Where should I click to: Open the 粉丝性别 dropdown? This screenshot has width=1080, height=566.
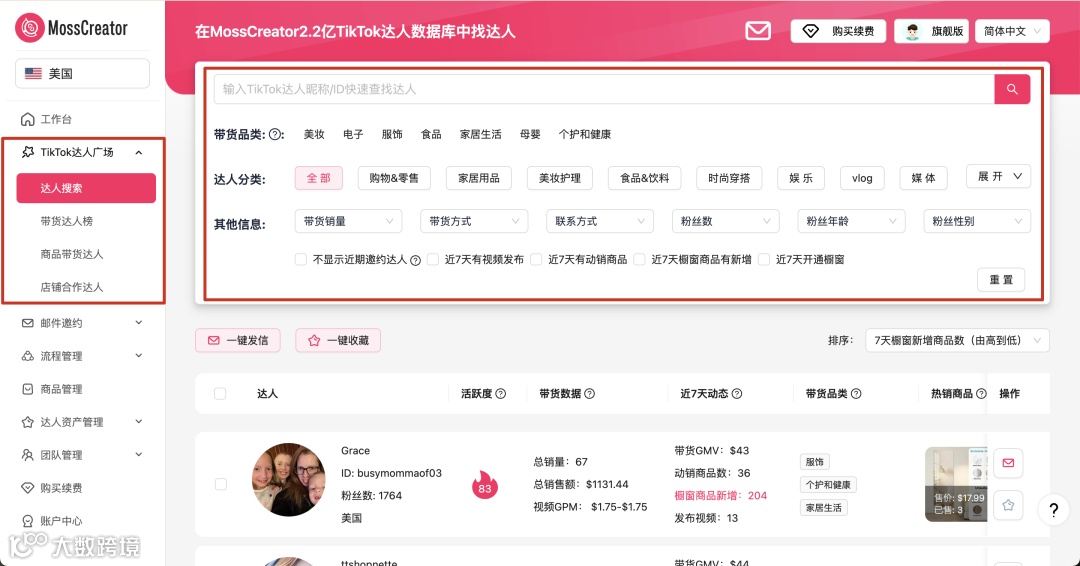pyautogui.click(x=977, y=221)
